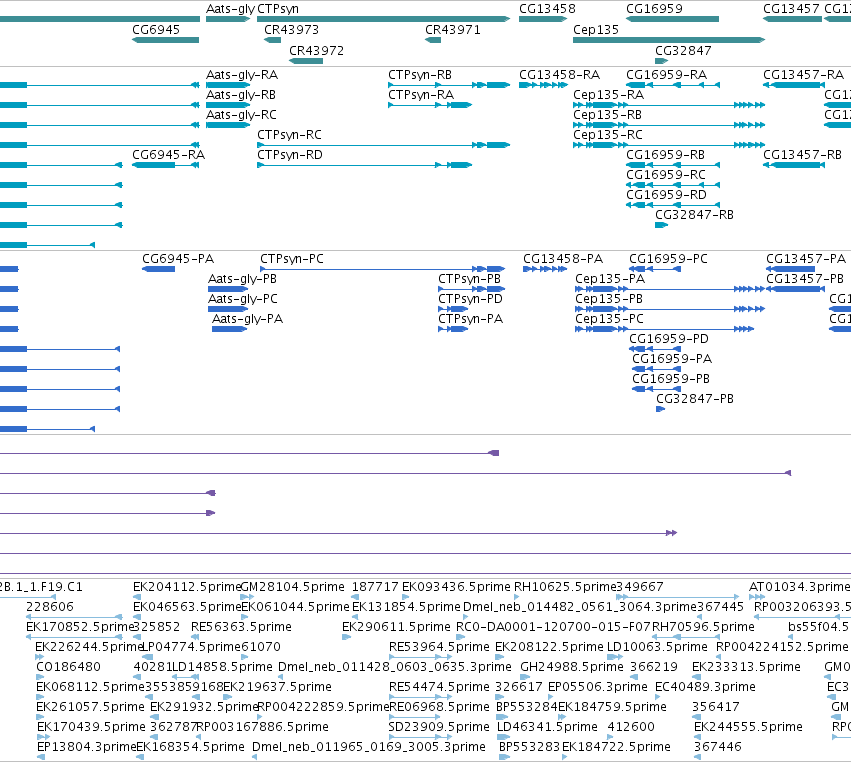Screen dimensions: 851x762
Task: Open the Aats-gly-RC transcript
Action: tap(228, 125)
